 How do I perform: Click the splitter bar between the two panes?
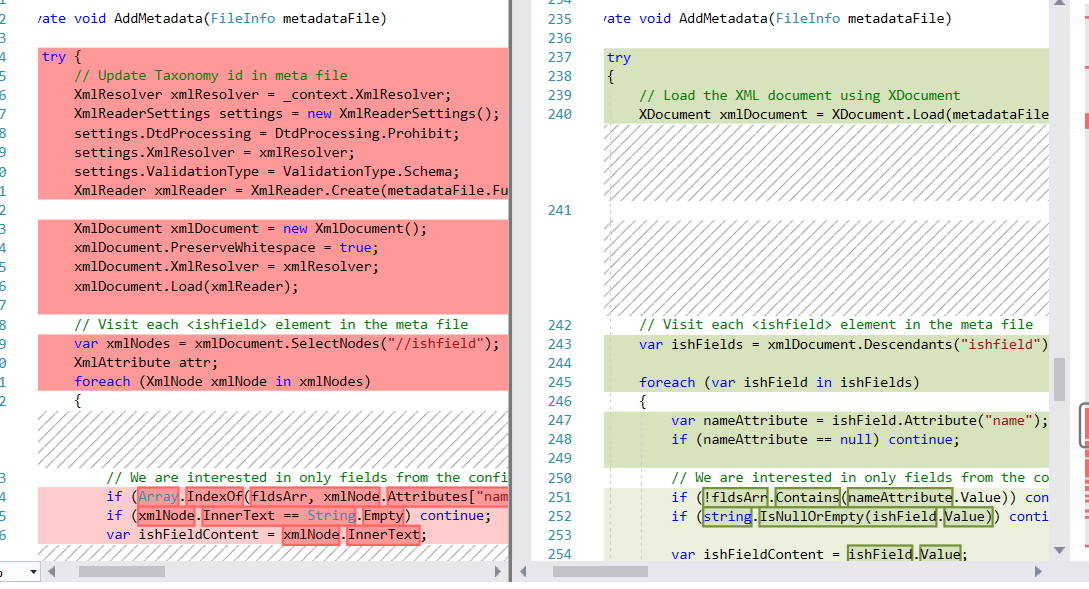[x=511, y=300]
